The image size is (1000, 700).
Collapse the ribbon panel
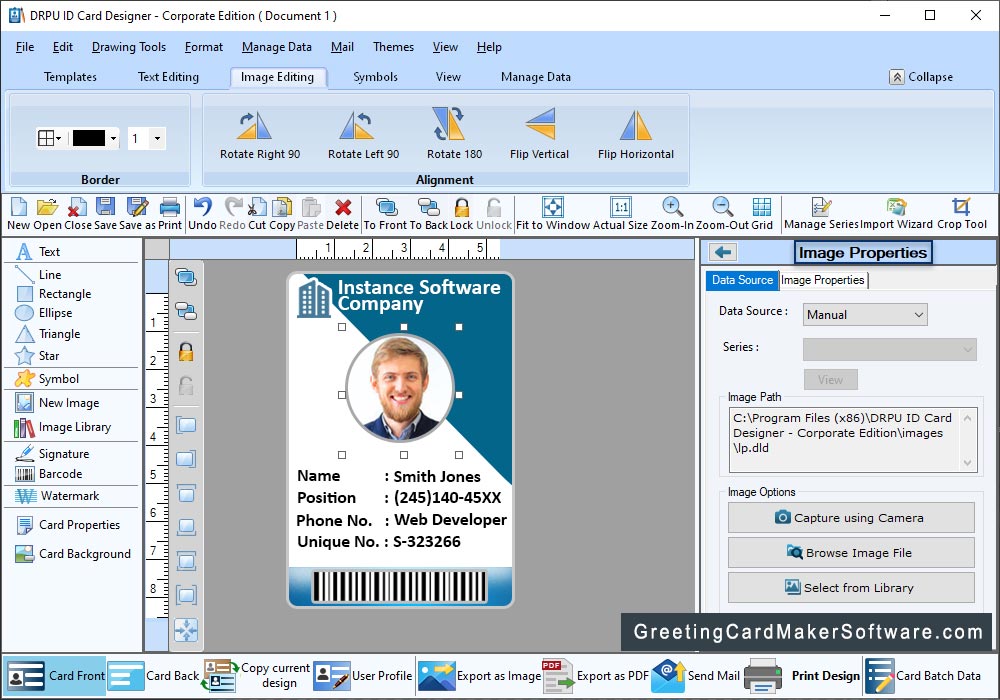tap(921, 77)
